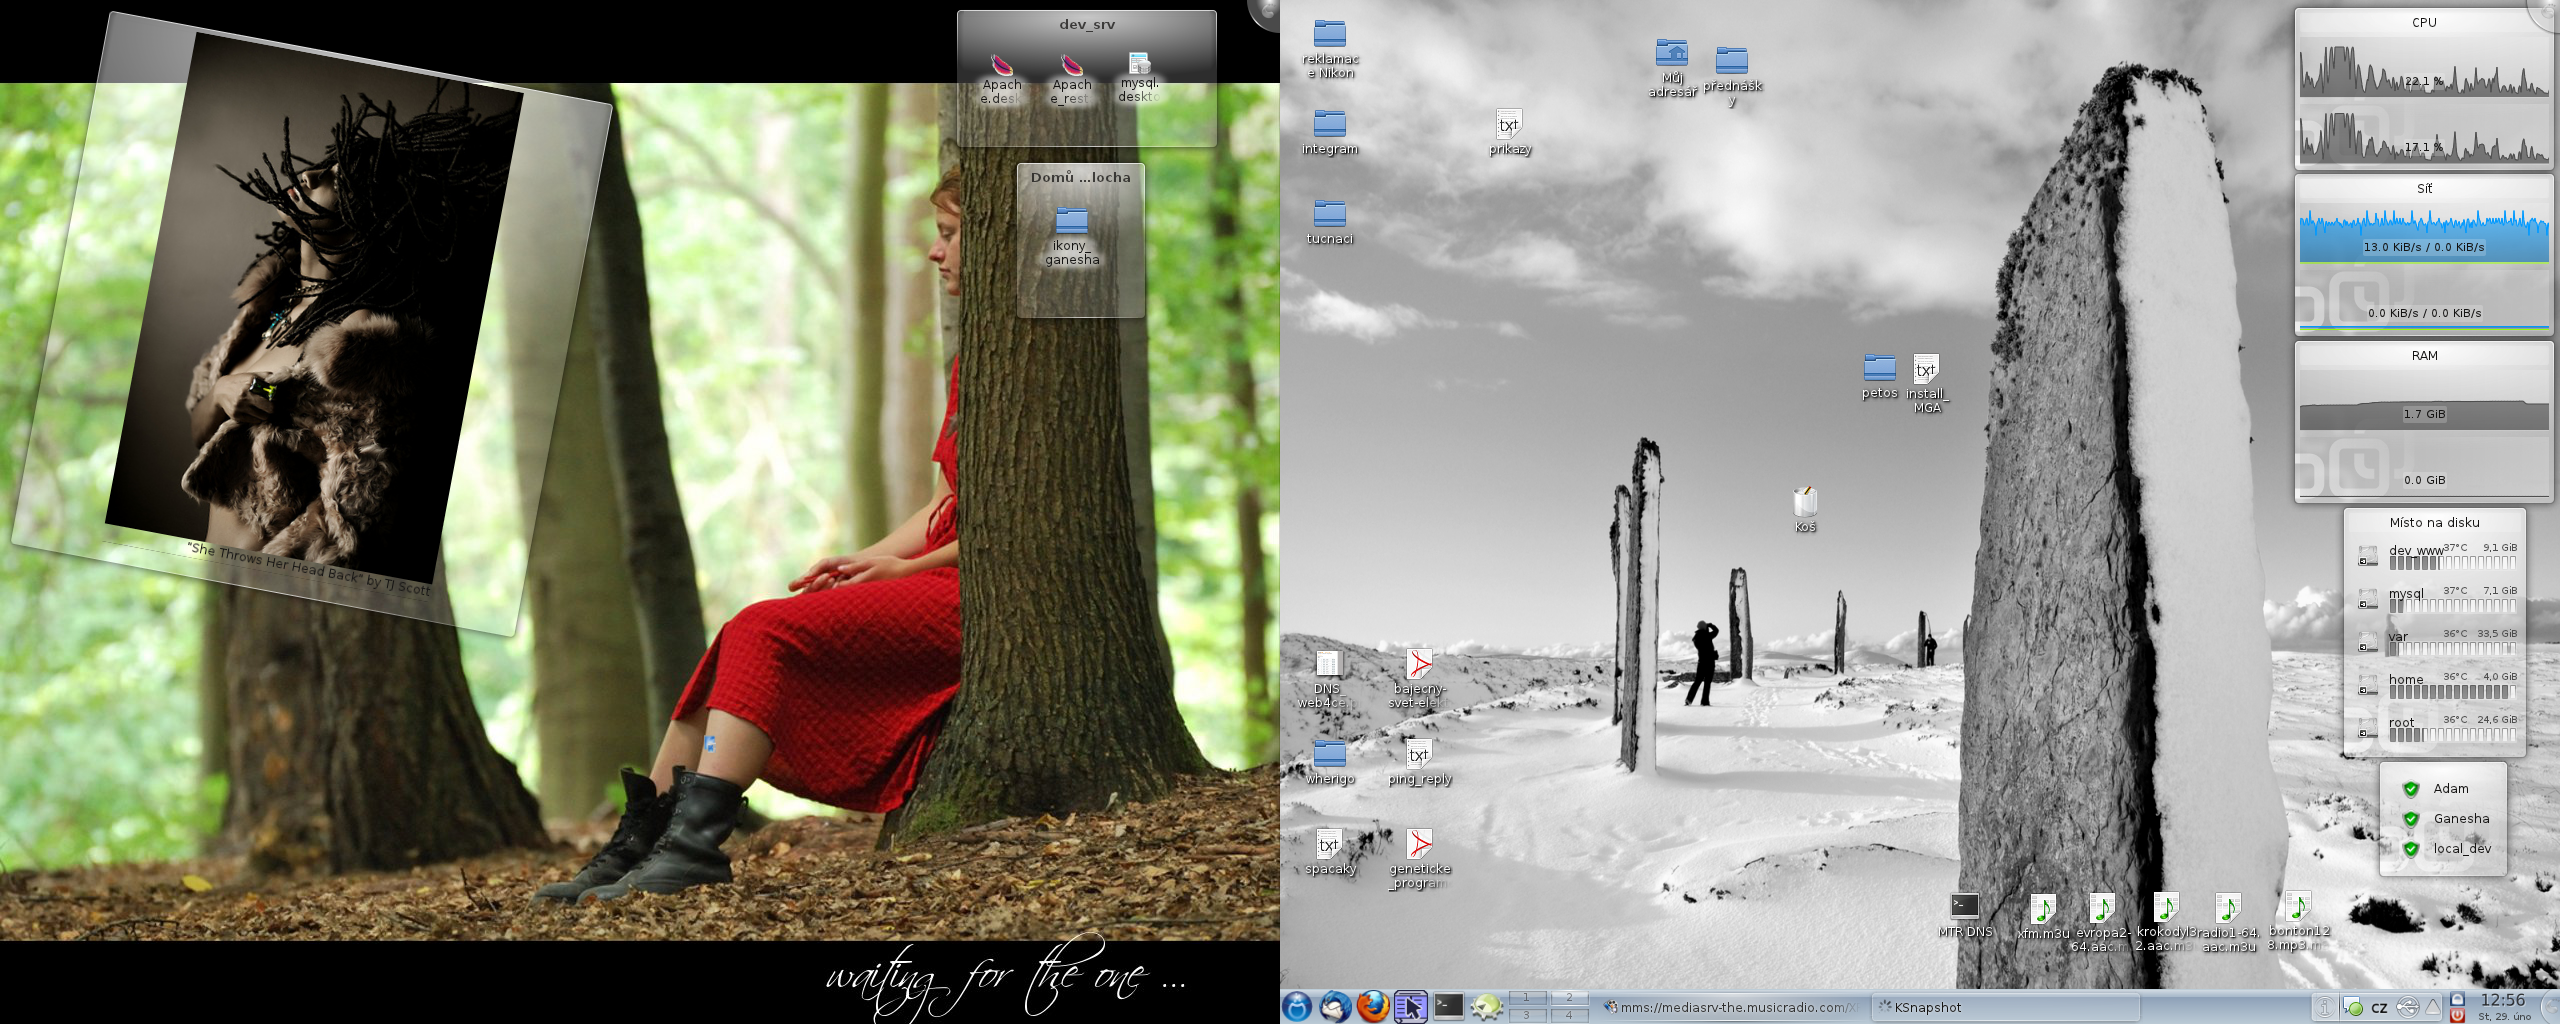2560x1024 pixels.
Task: Open the Koš trash icon
Action: pos(1804,503)
